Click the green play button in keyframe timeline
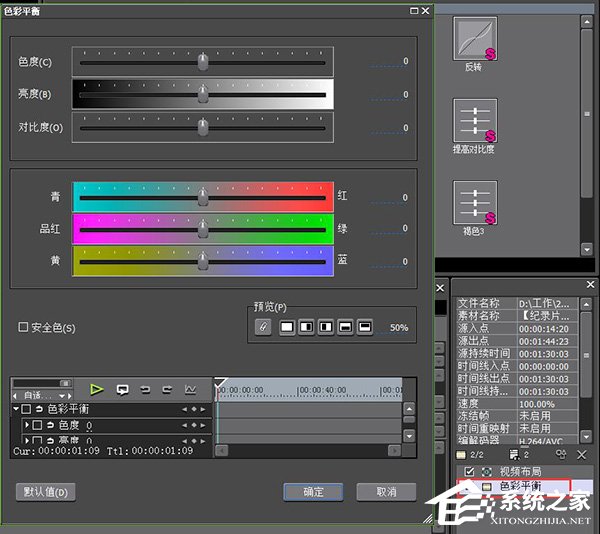The width and height of the screenshot is (600, 534). coord(97,389)
